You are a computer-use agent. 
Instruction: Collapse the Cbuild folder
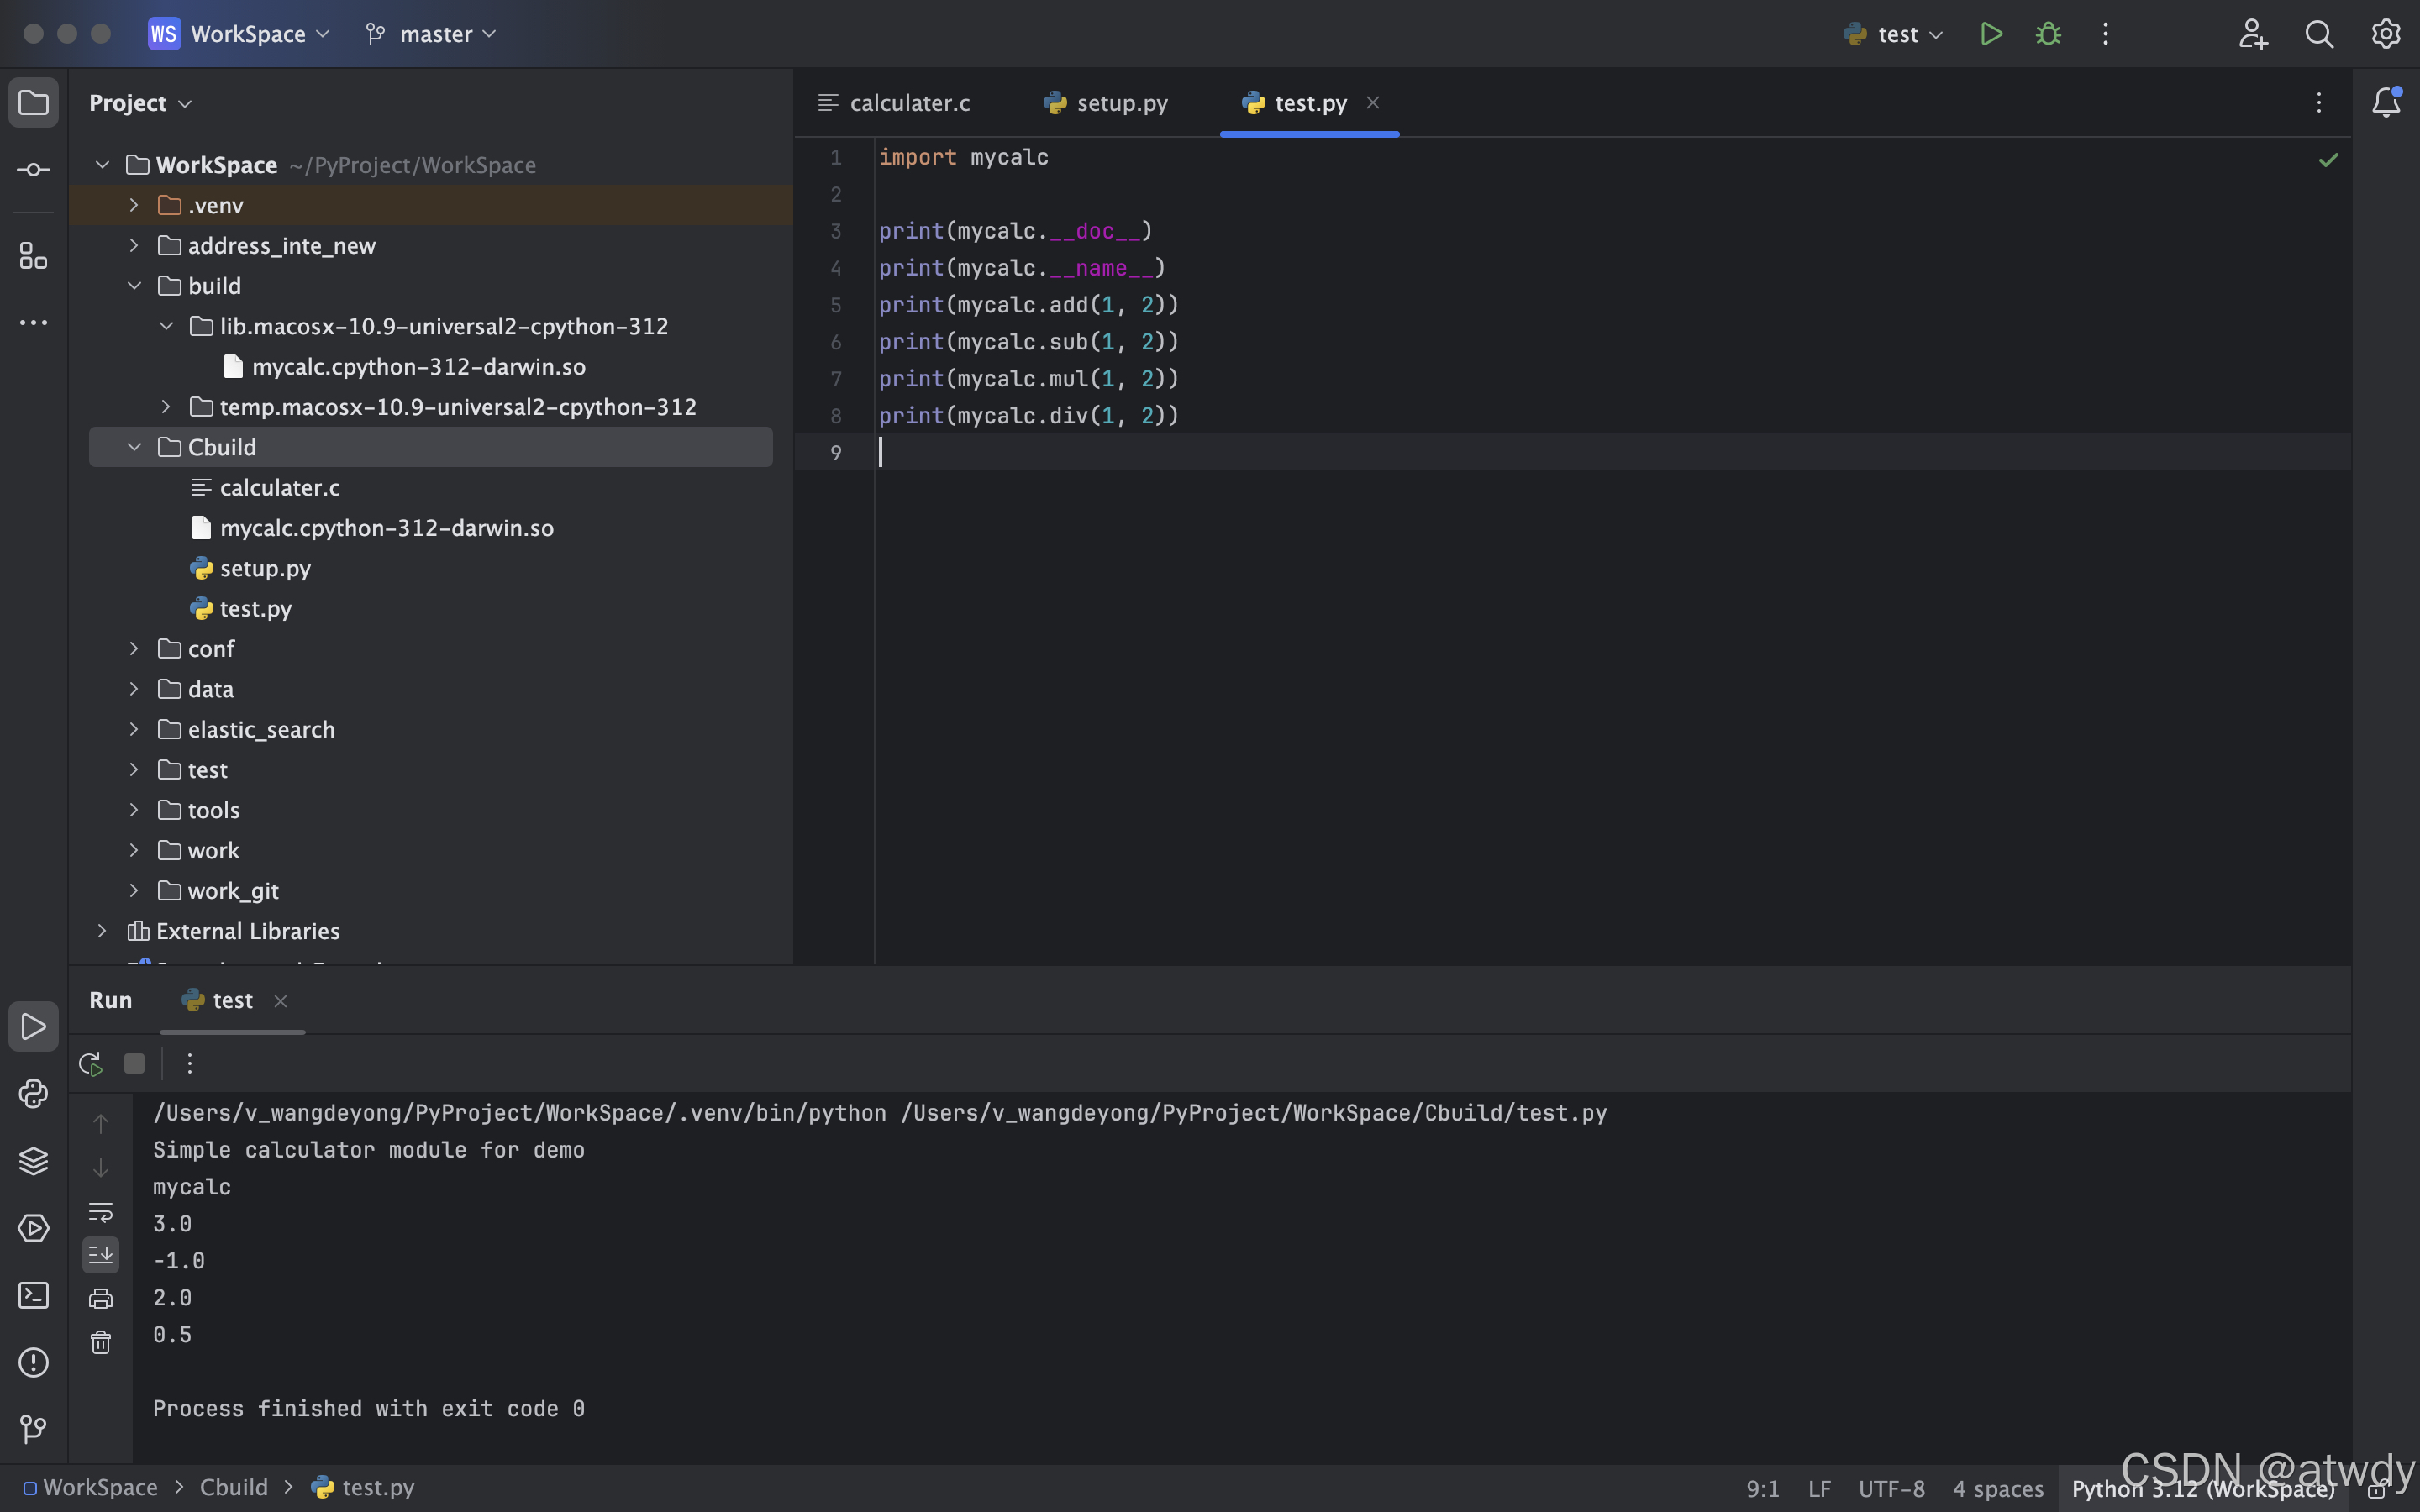pyautogui.click(x=134, y=447)
